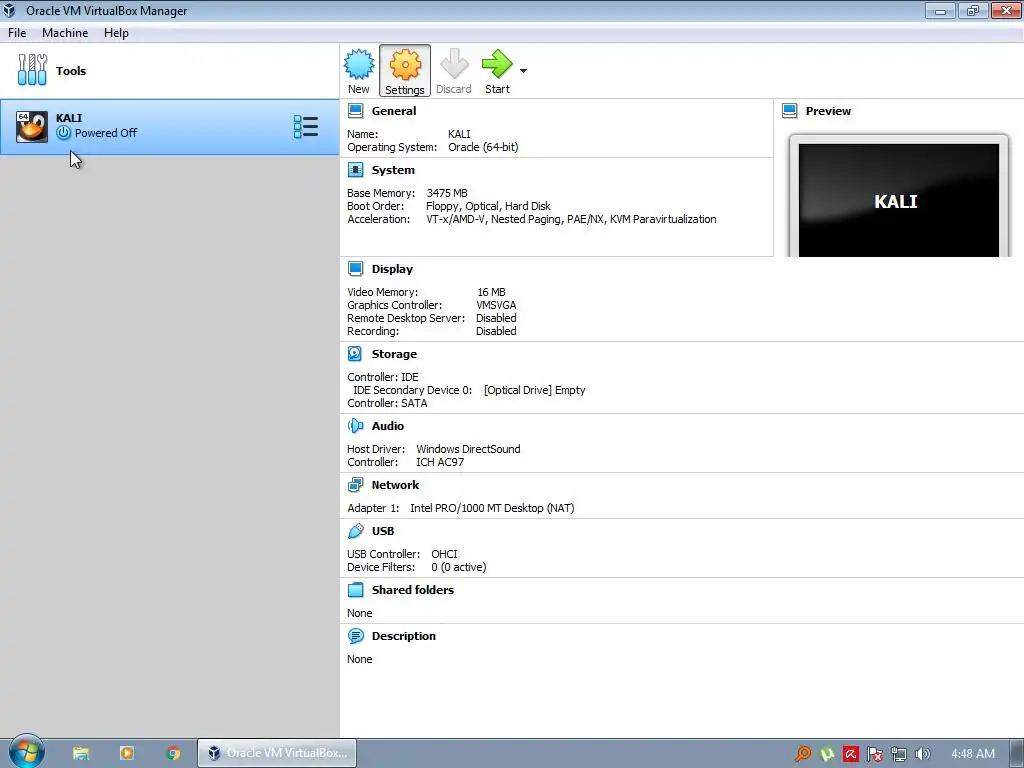Click the '3475 MB' base memory value

(x=447, y=193)
